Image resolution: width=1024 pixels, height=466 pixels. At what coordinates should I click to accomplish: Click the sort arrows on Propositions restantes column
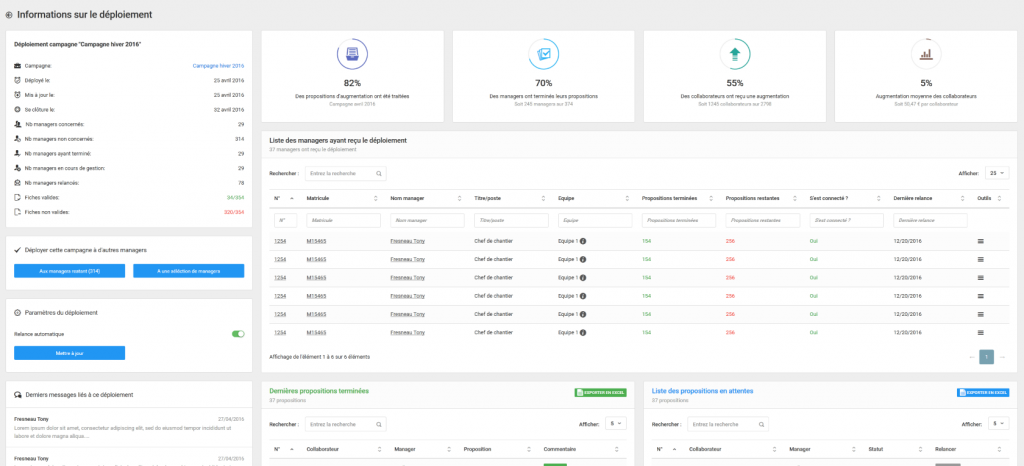[x=795, y=198]
